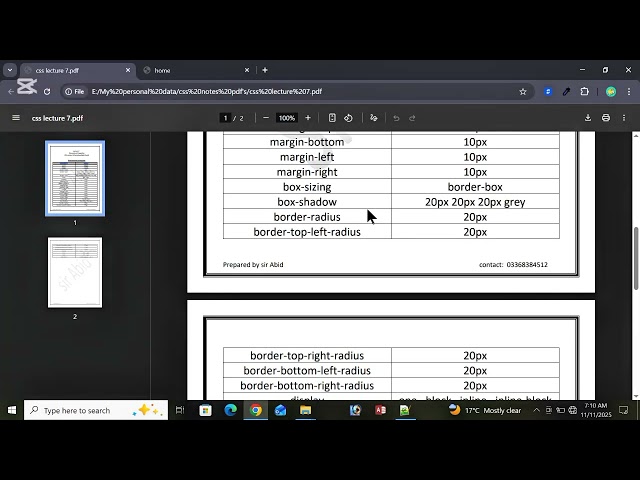Viewport: 640px width, 480px height.
Task: Click the PDF page number field
Action: 225,118
